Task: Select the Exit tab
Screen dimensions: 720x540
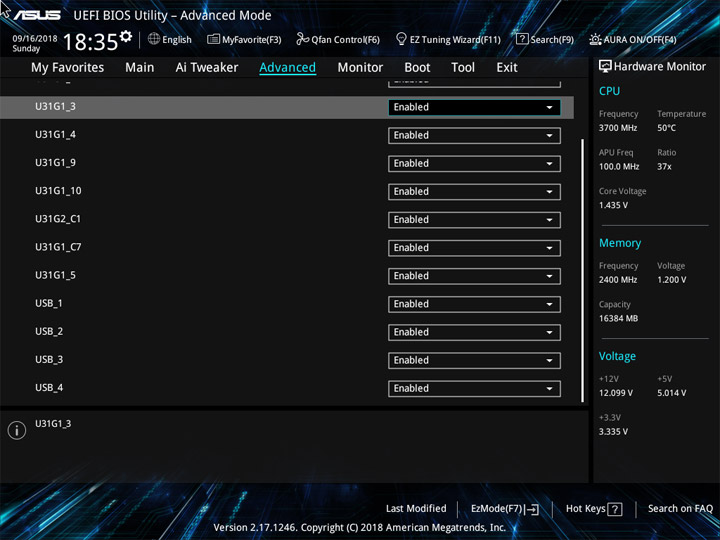Action: 506,68
